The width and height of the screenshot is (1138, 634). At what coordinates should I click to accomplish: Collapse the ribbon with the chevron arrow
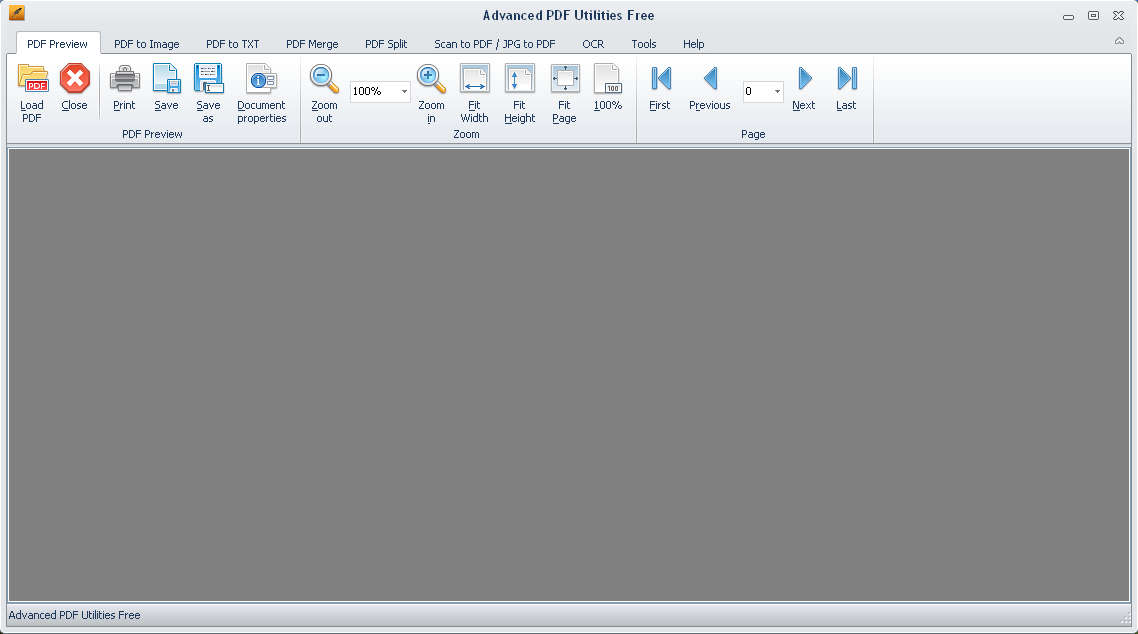click(x=1119, y=41)
